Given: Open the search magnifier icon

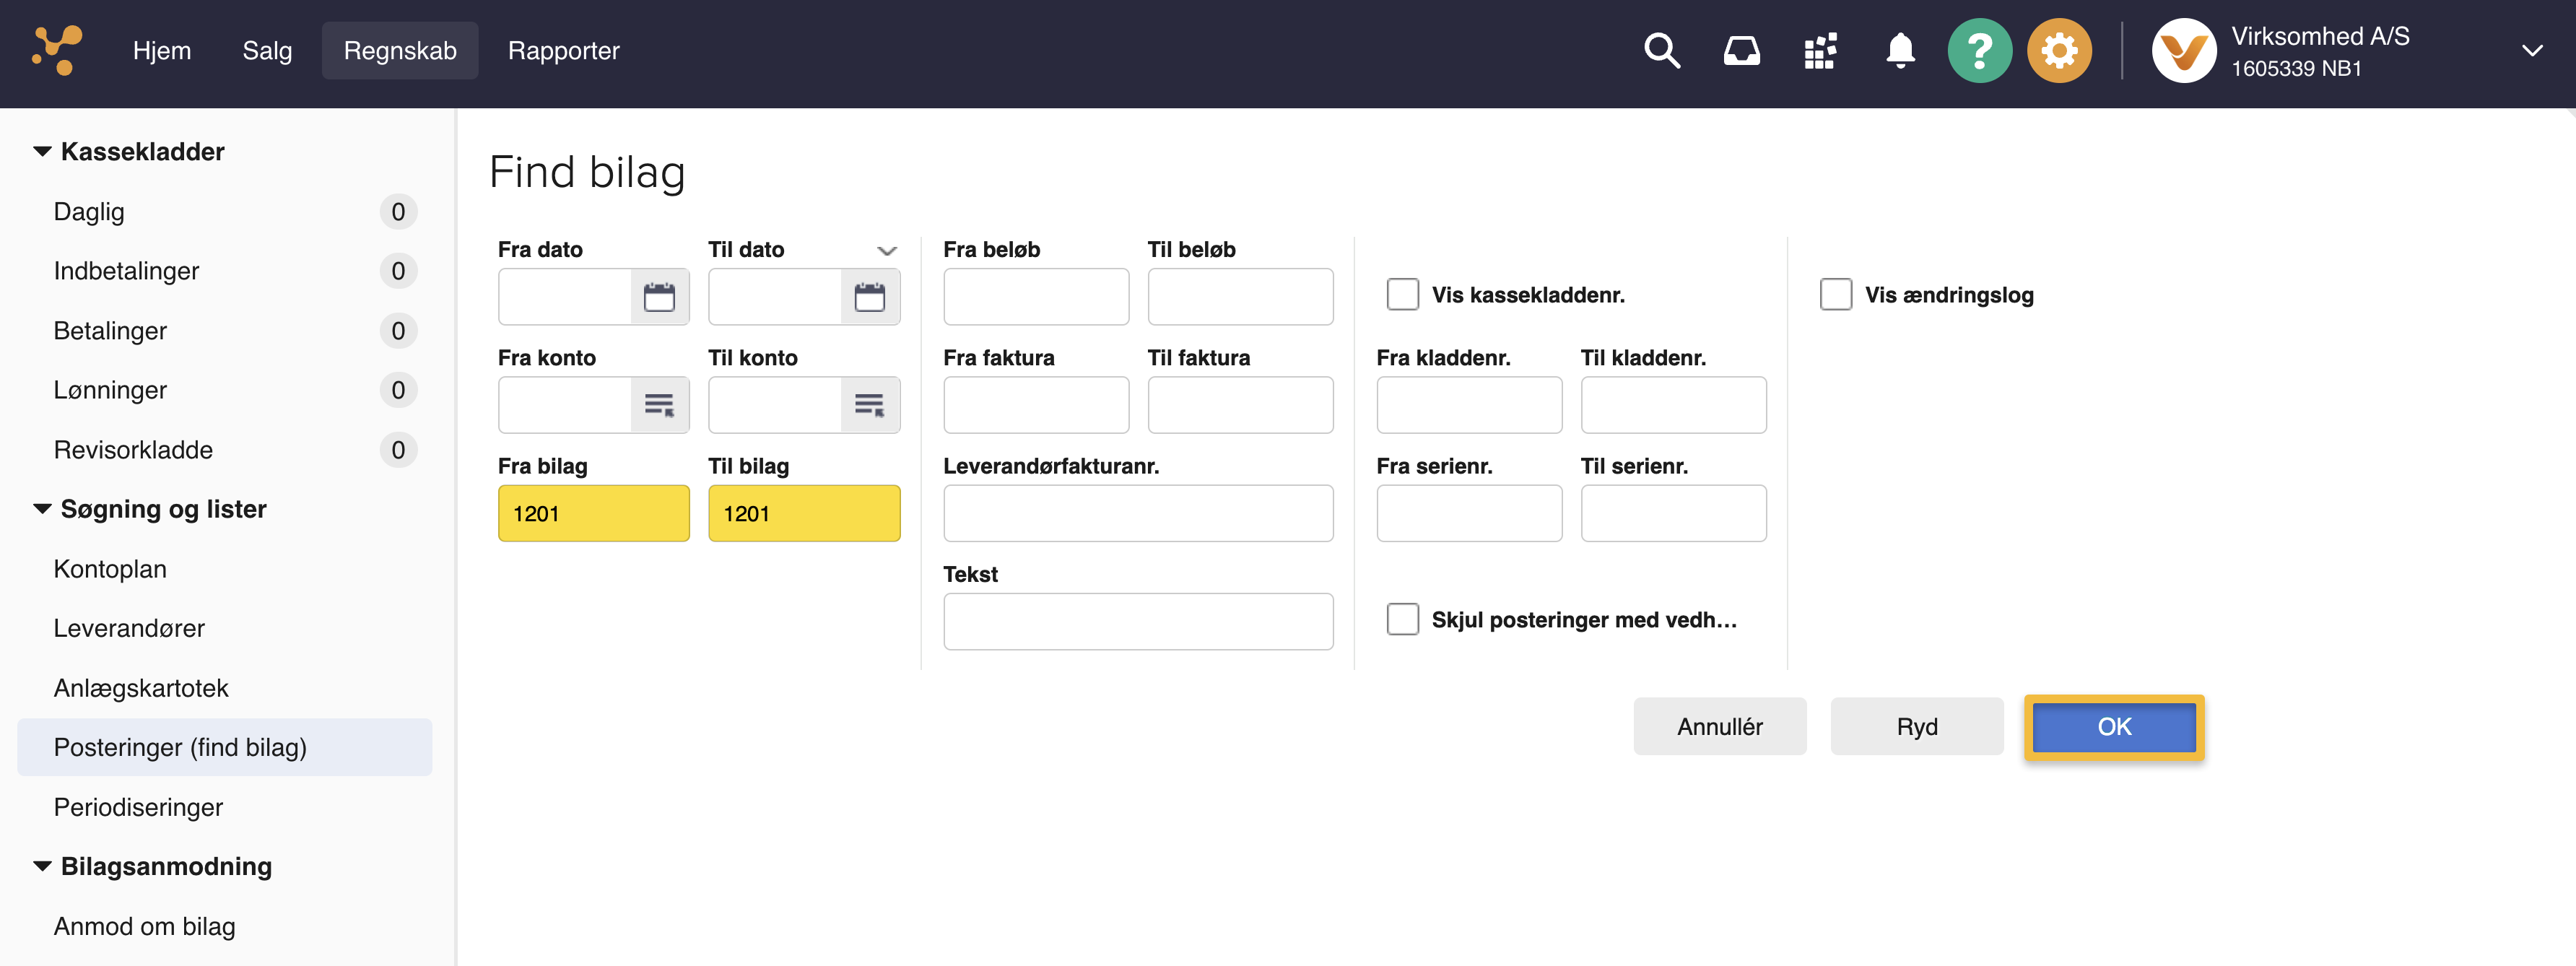Looking at the screenshot, I should 1661,50.
